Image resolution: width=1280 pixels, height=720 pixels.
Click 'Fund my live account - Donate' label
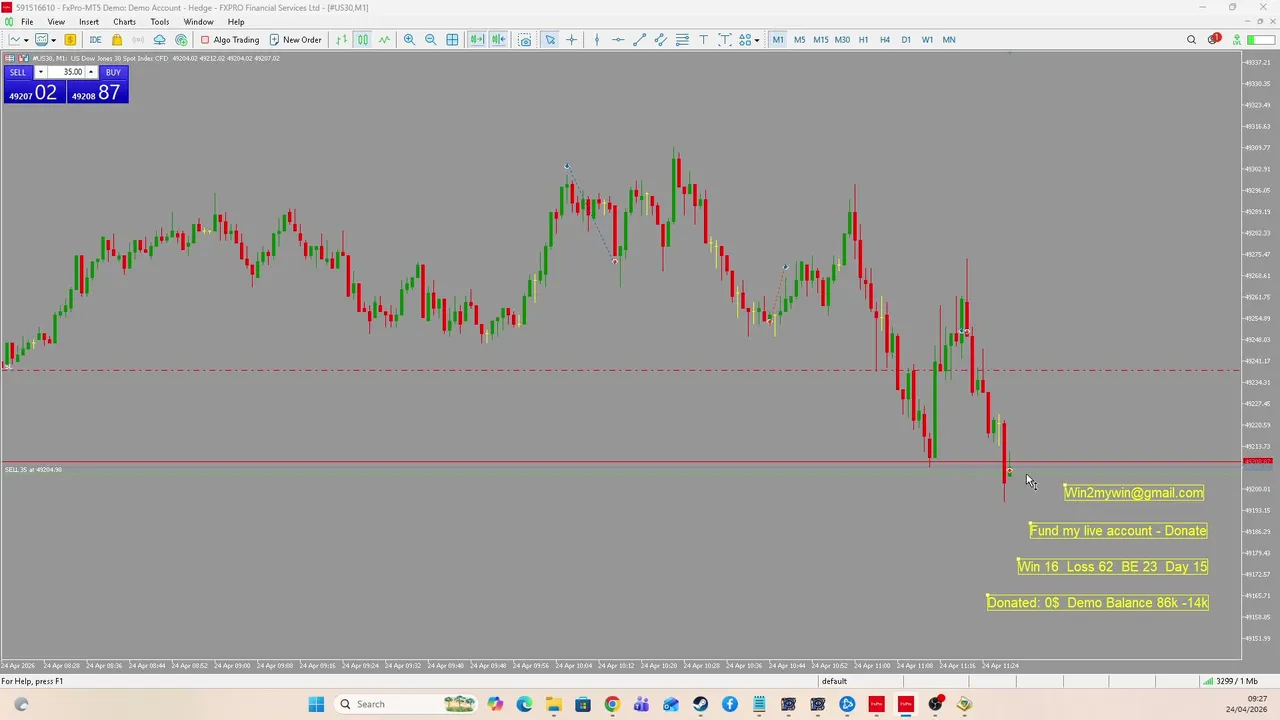1118,530
